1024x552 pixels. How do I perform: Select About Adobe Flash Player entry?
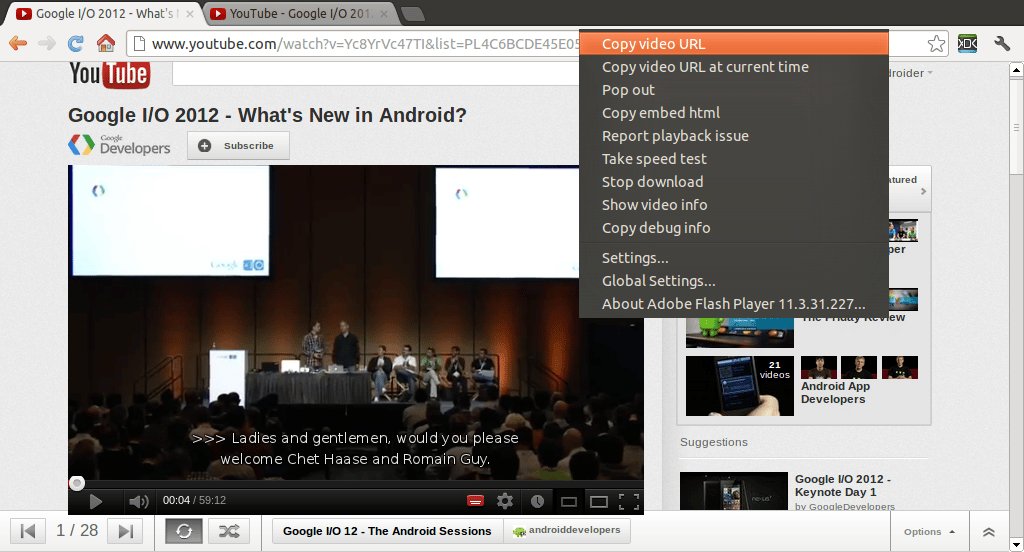pos(733,304)
